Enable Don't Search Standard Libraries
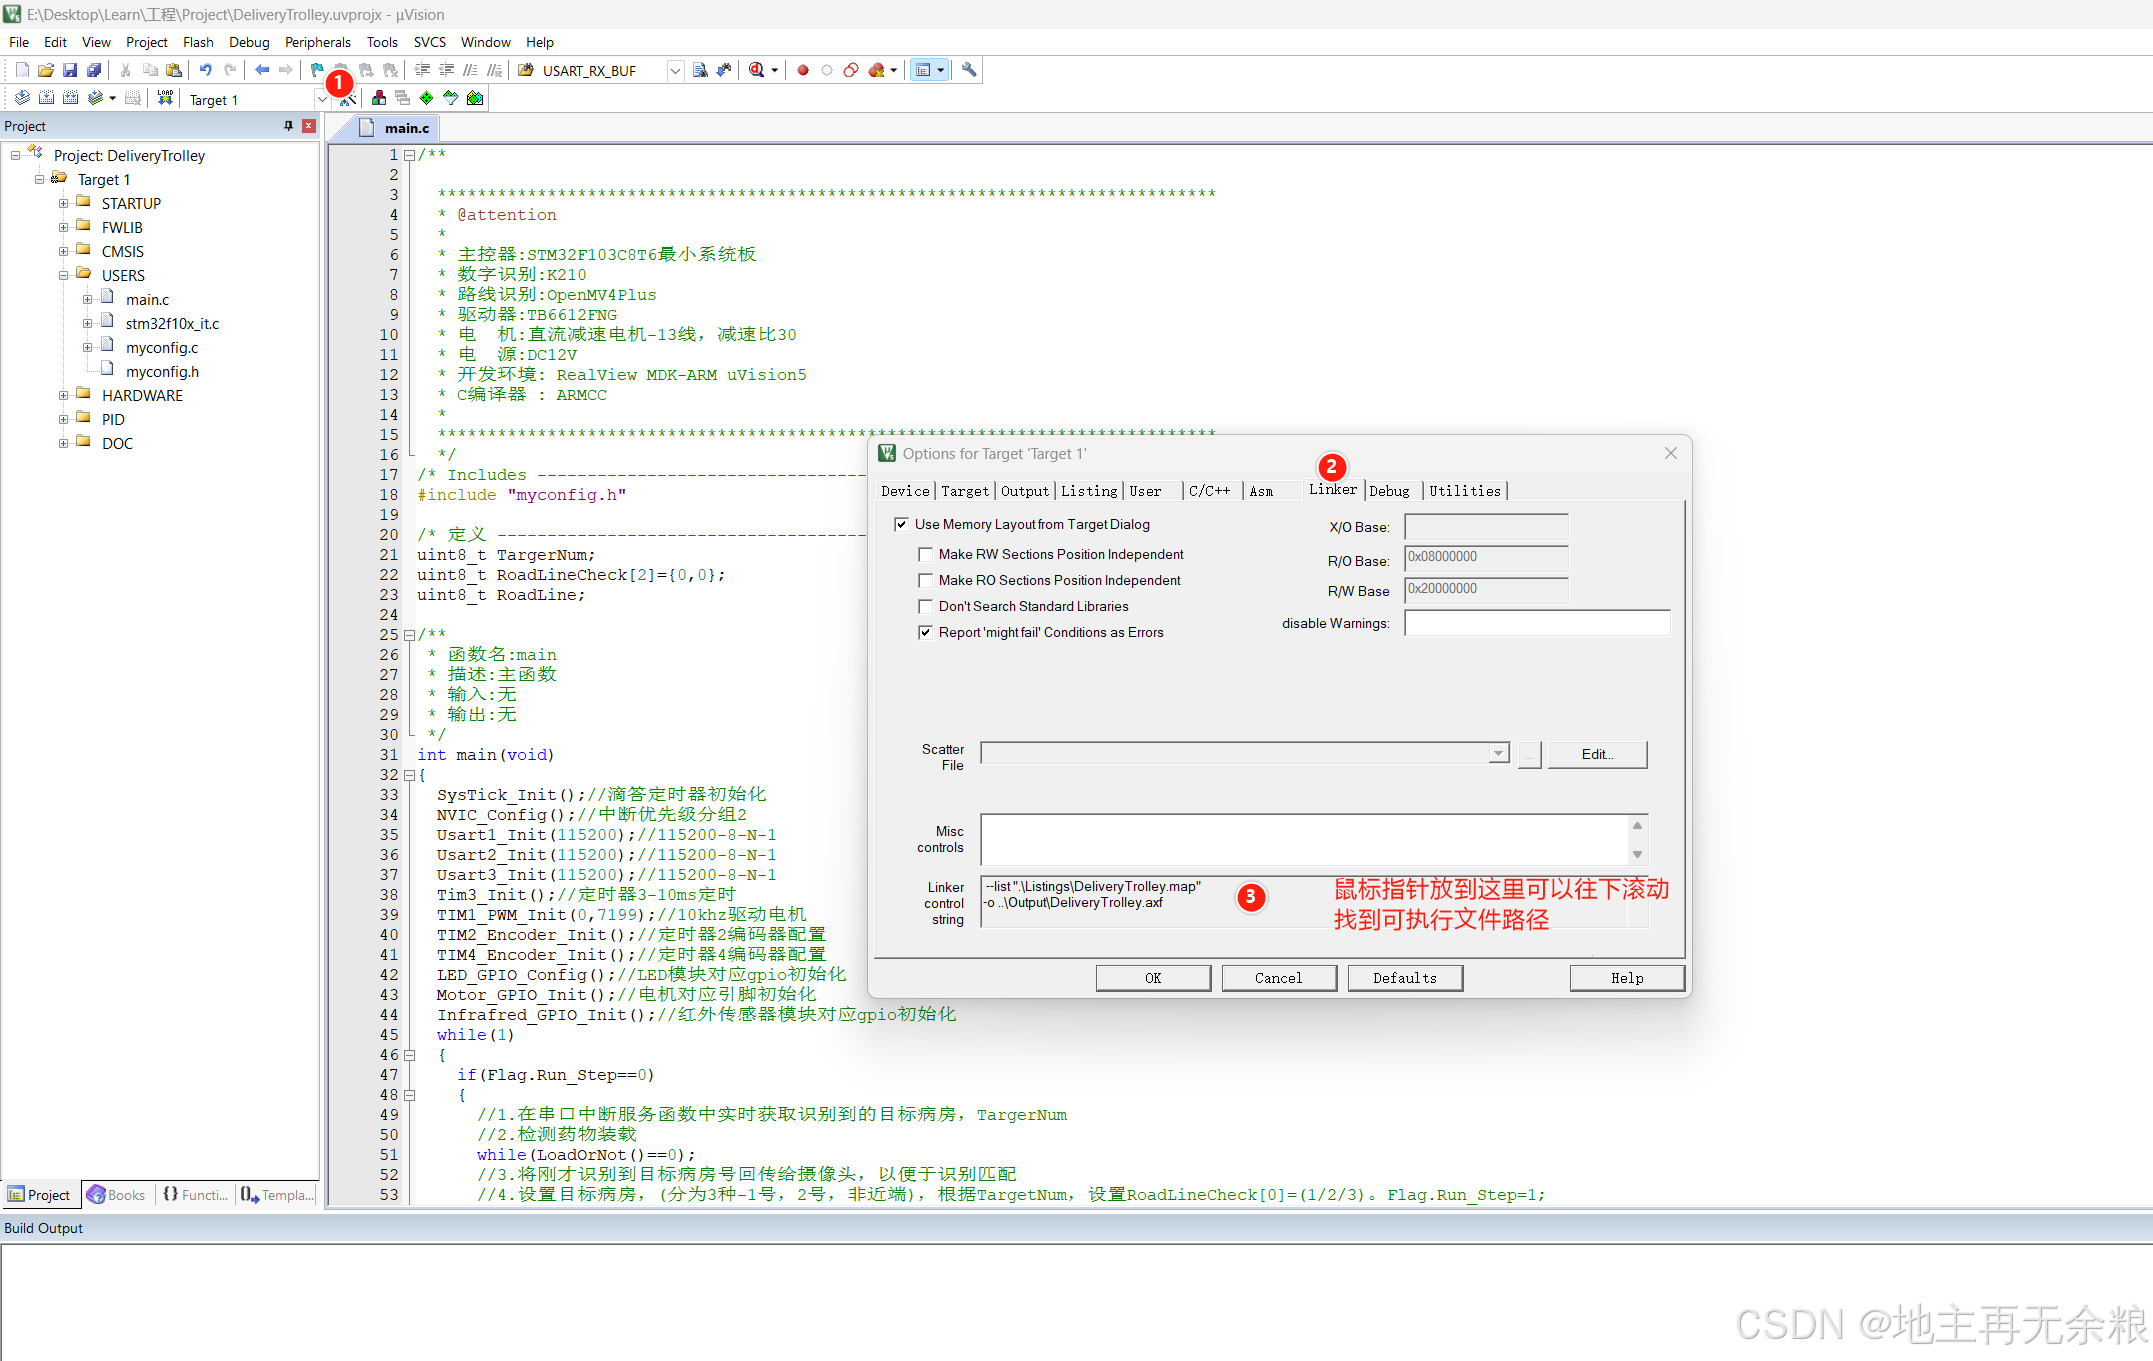Viewport: 2153px width, 1361px height. coord(926,606)
